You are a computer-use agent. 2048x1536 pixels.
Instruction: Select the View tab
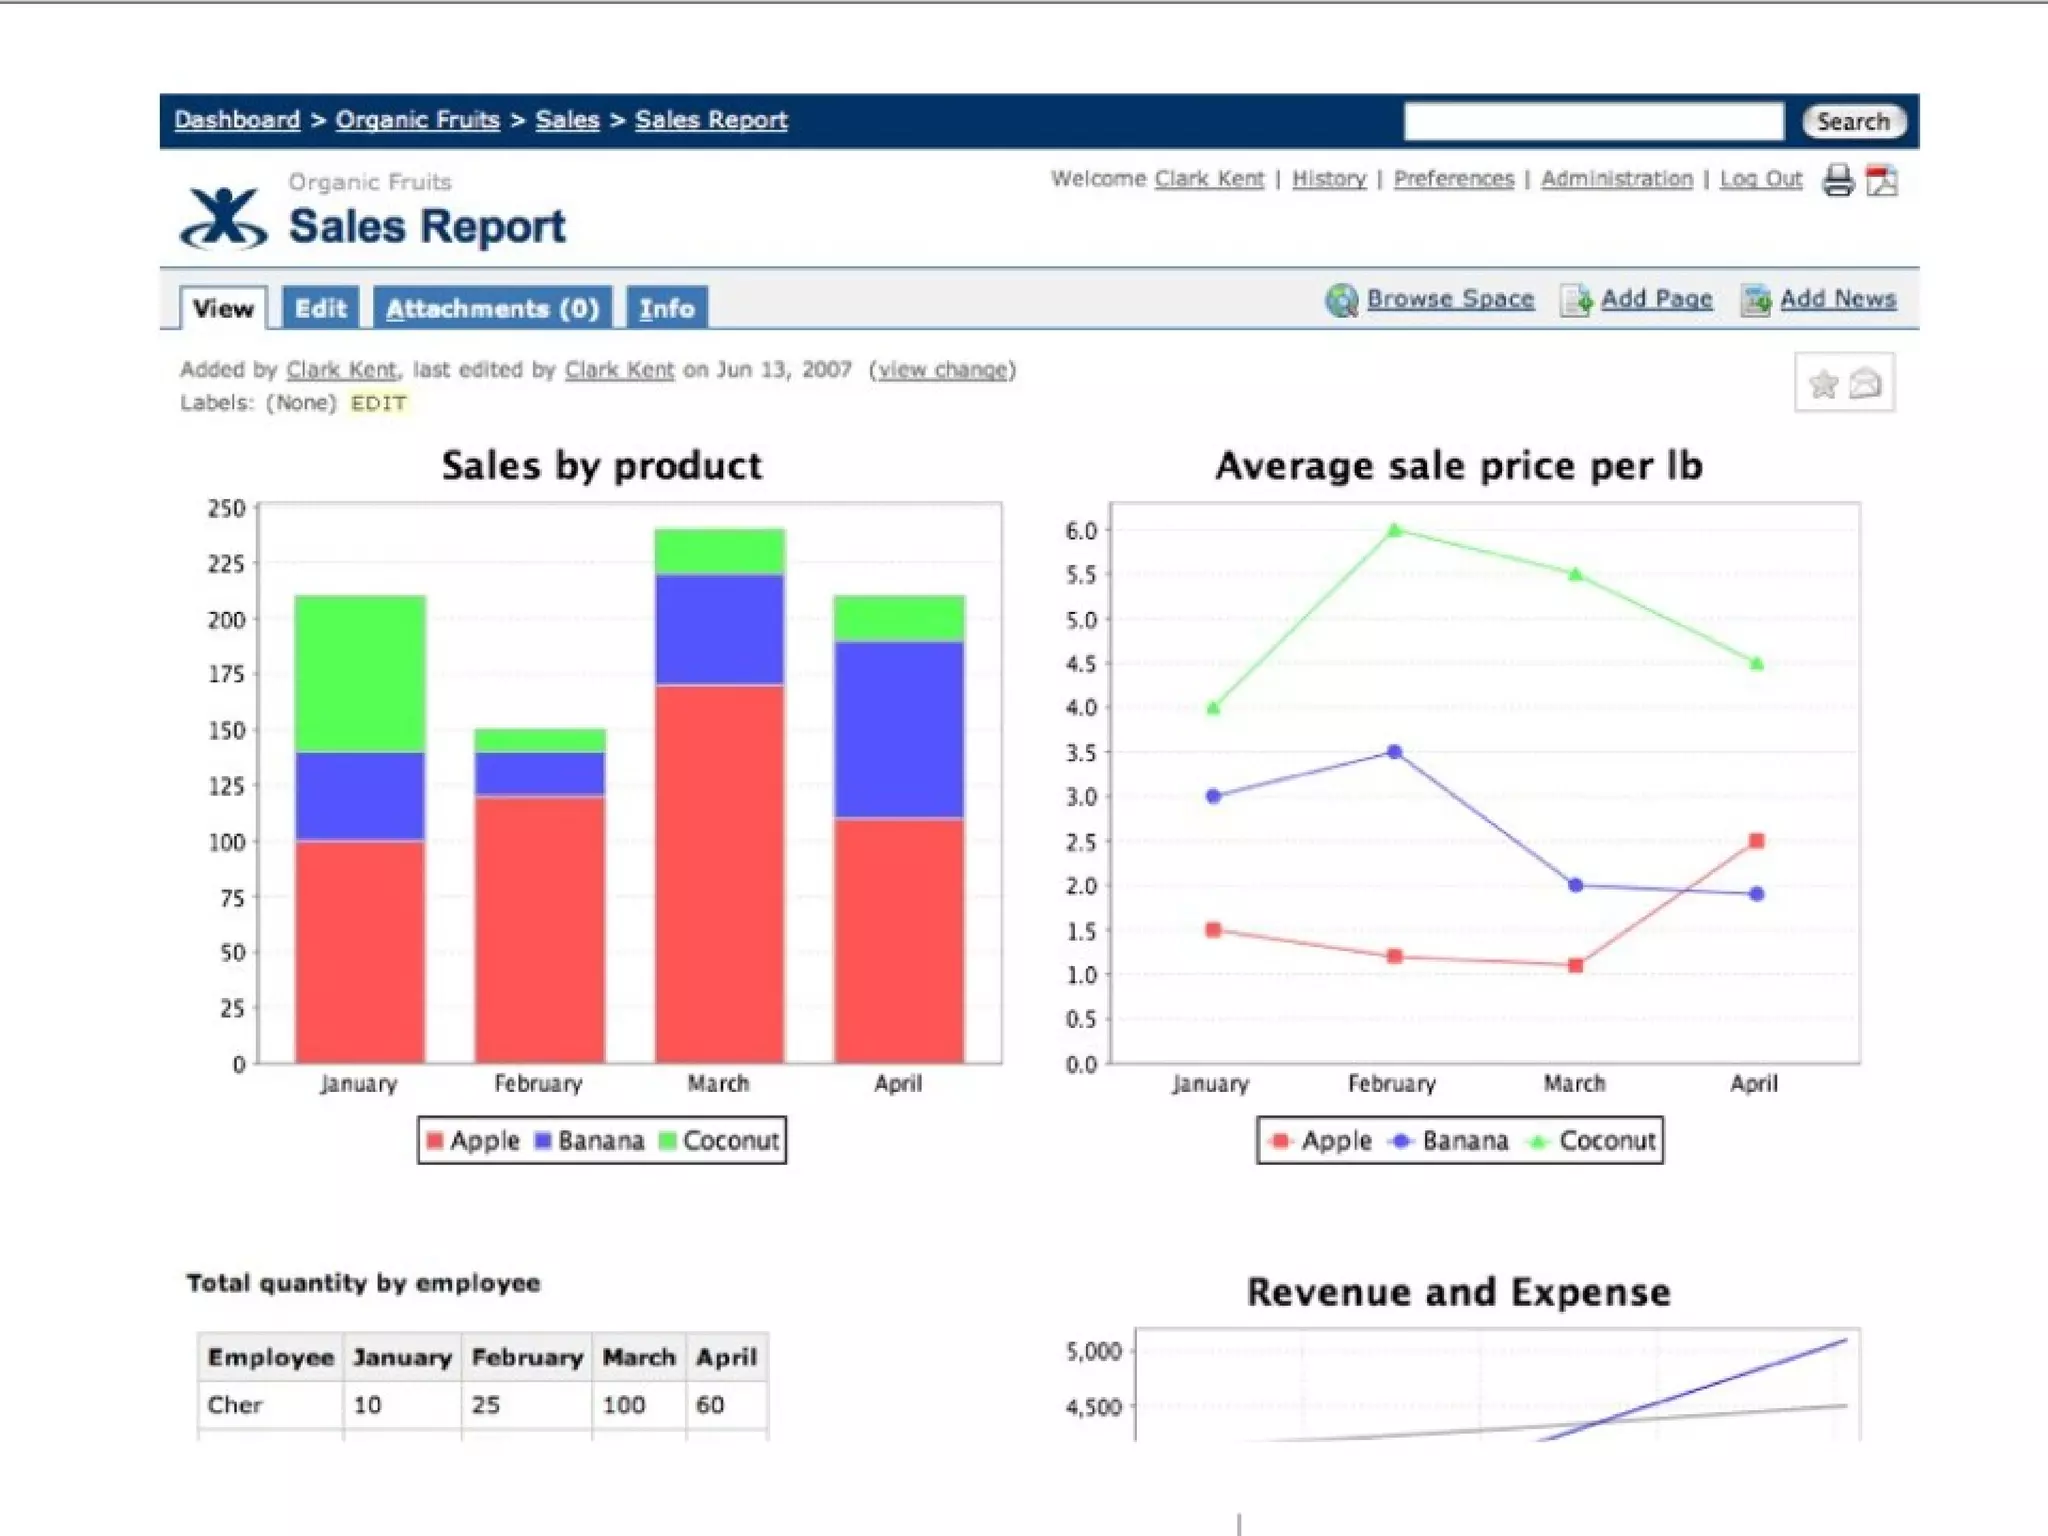coord(223,308)
